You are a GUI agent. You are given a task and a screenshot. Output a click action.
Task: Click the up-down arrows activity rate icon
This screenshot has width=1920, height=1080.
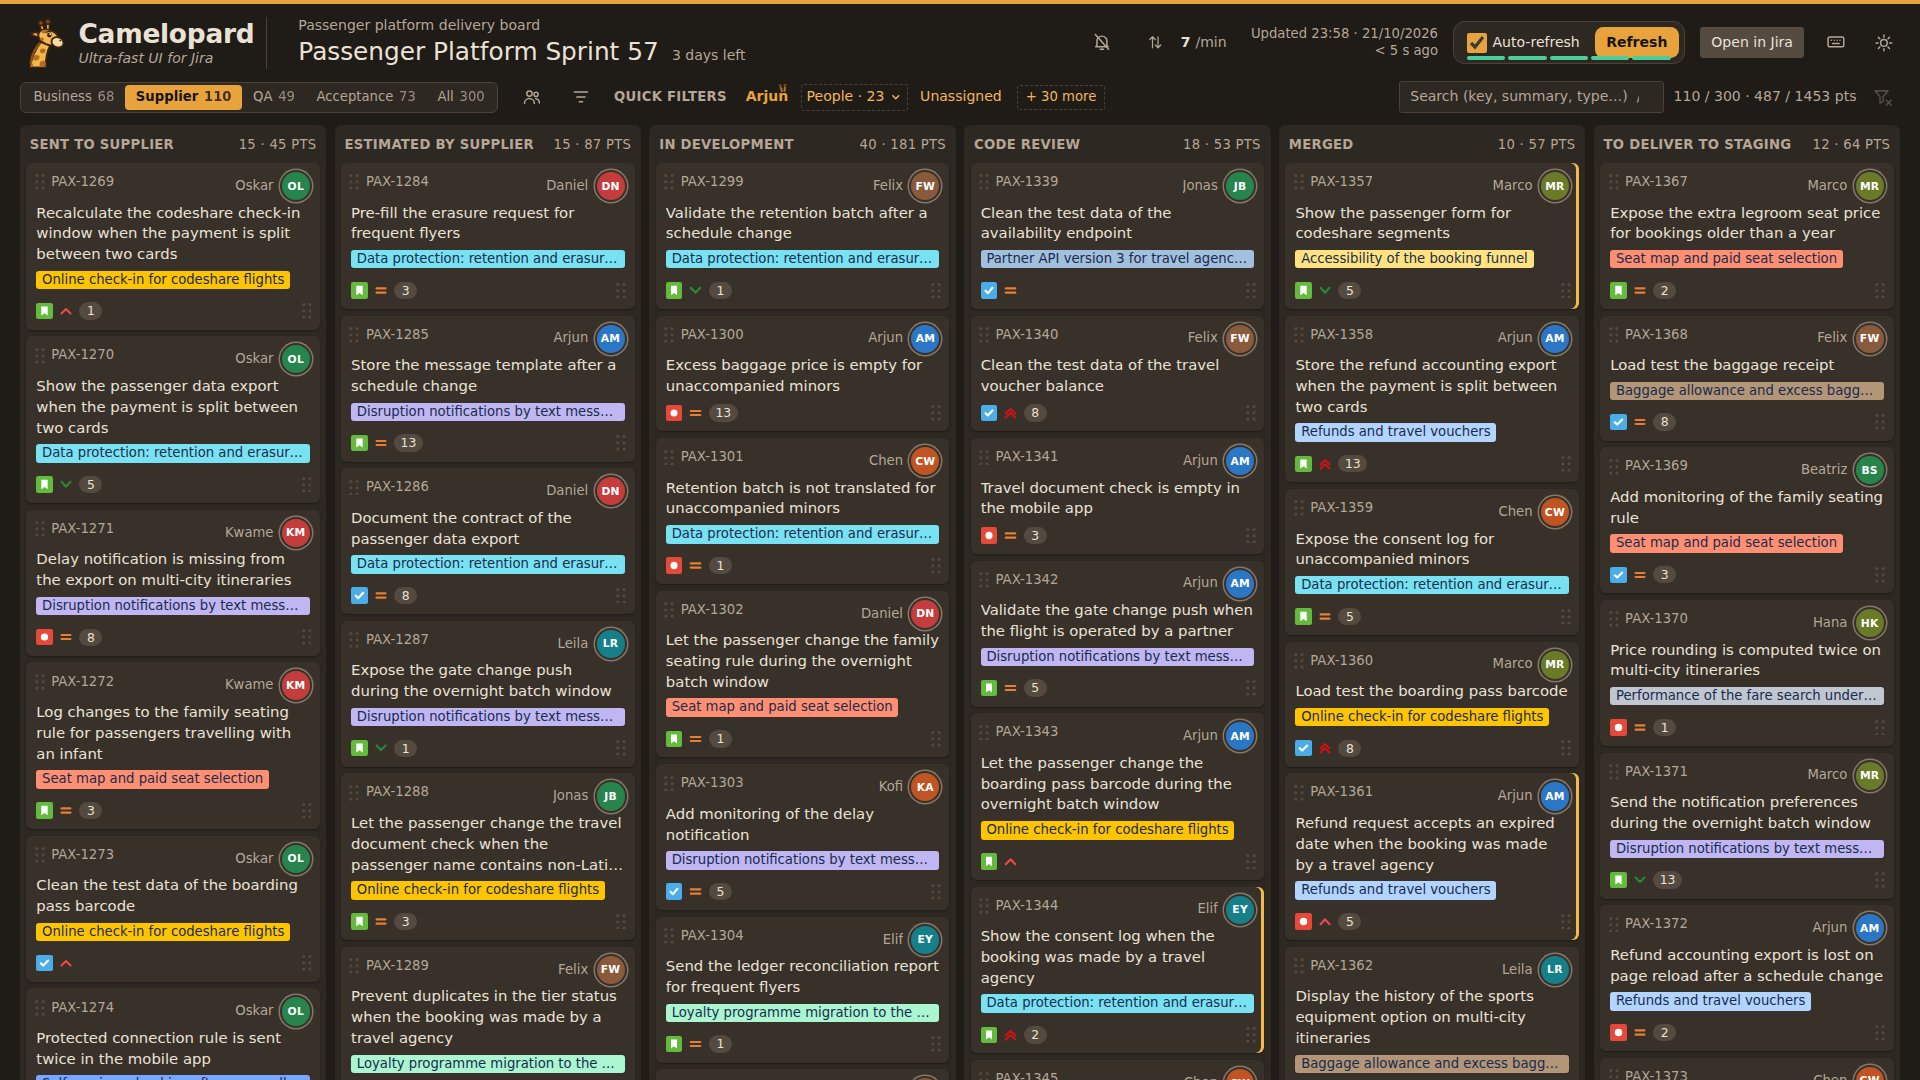[1155, 42]
